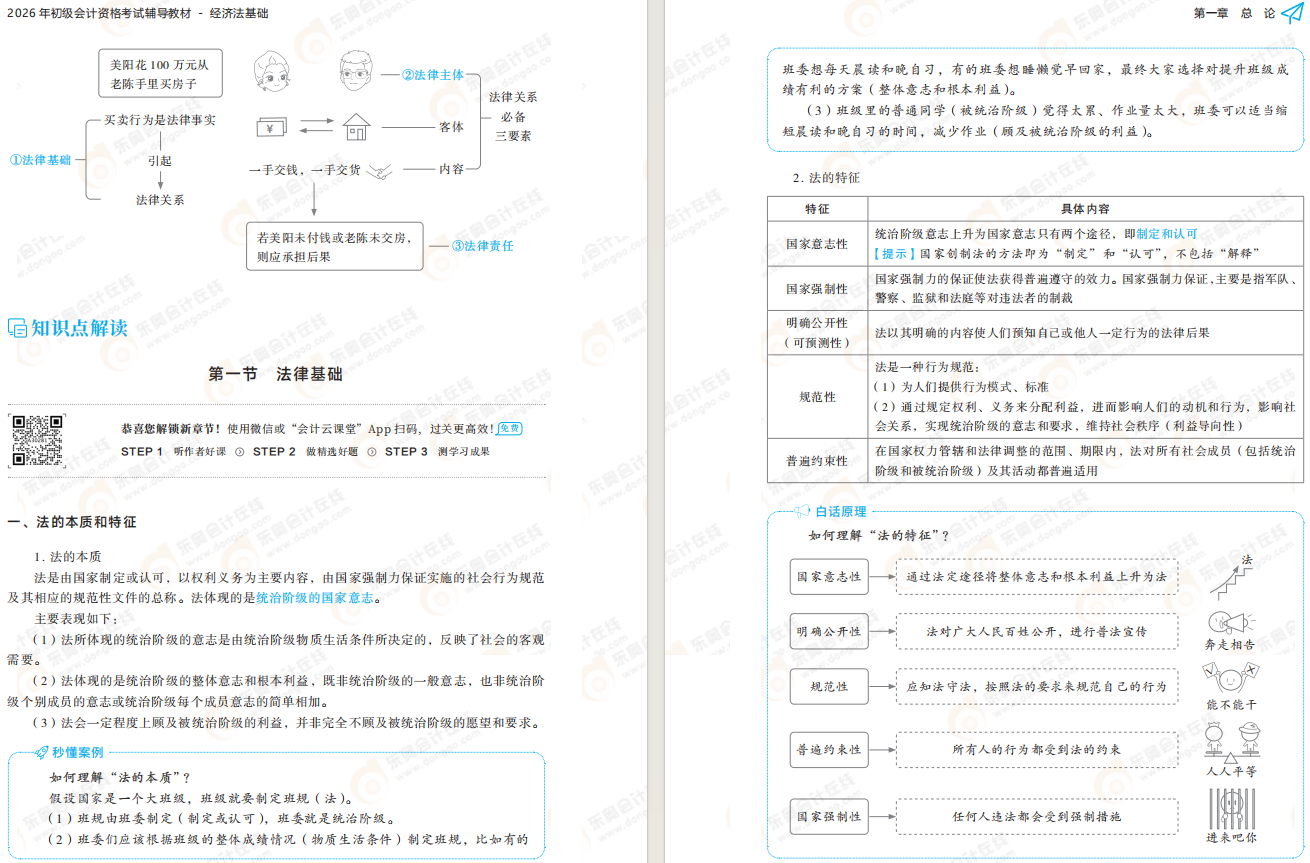Click the 免费 badge
The height and width of the screenshot is (863, 1310).
pyautogui.click(x=510, y=428)
